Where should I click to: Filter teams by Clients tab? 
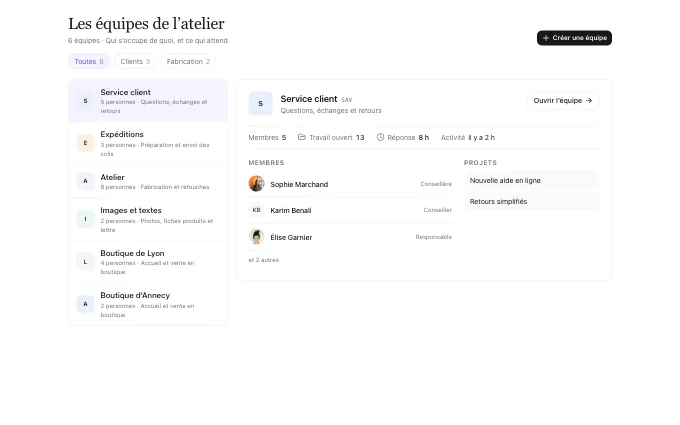[x=135, y=62]
